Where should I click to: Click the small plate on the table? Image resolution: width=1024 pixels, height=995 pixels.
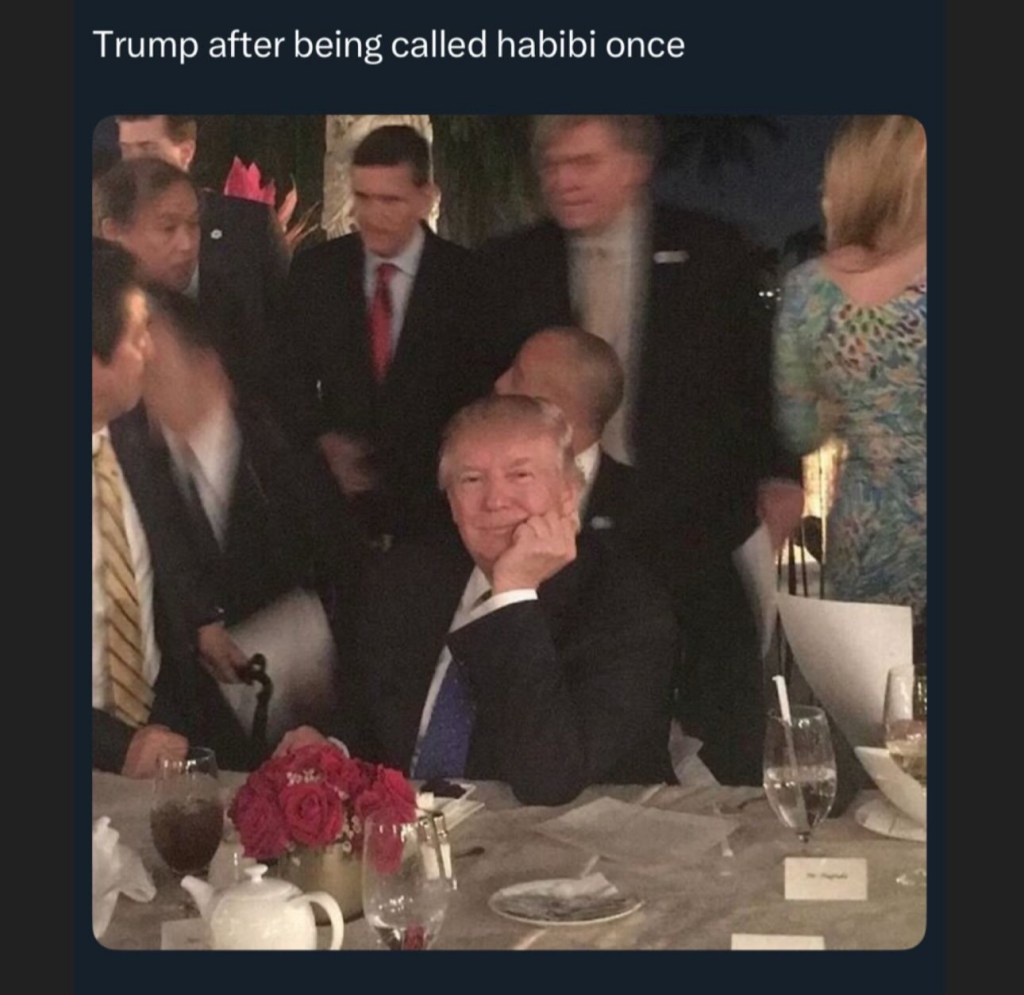[565, 900]
